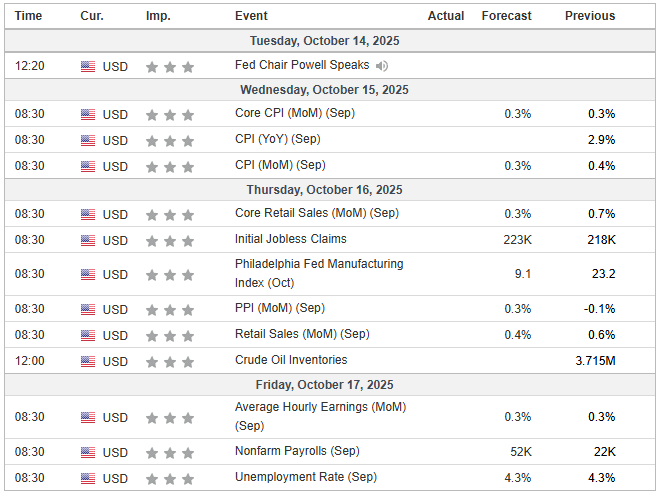
Task: Click the Previous column header
Action: click(590, 16)
